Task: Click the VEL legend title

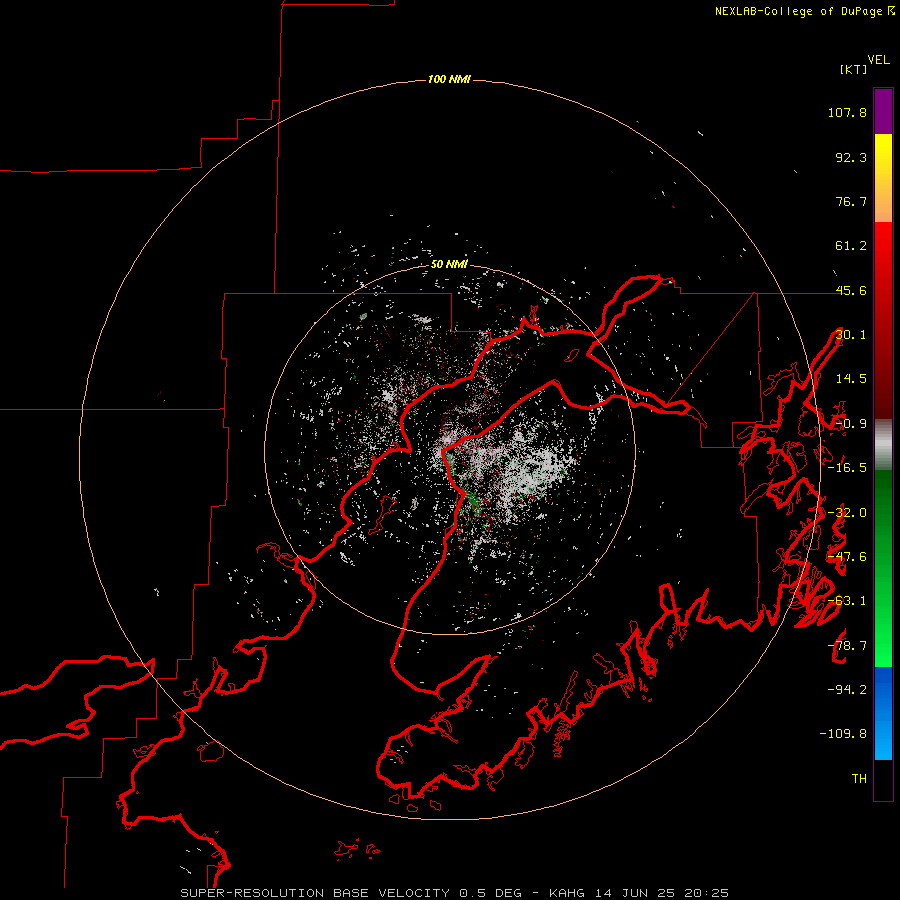Action: pos(879,60)
